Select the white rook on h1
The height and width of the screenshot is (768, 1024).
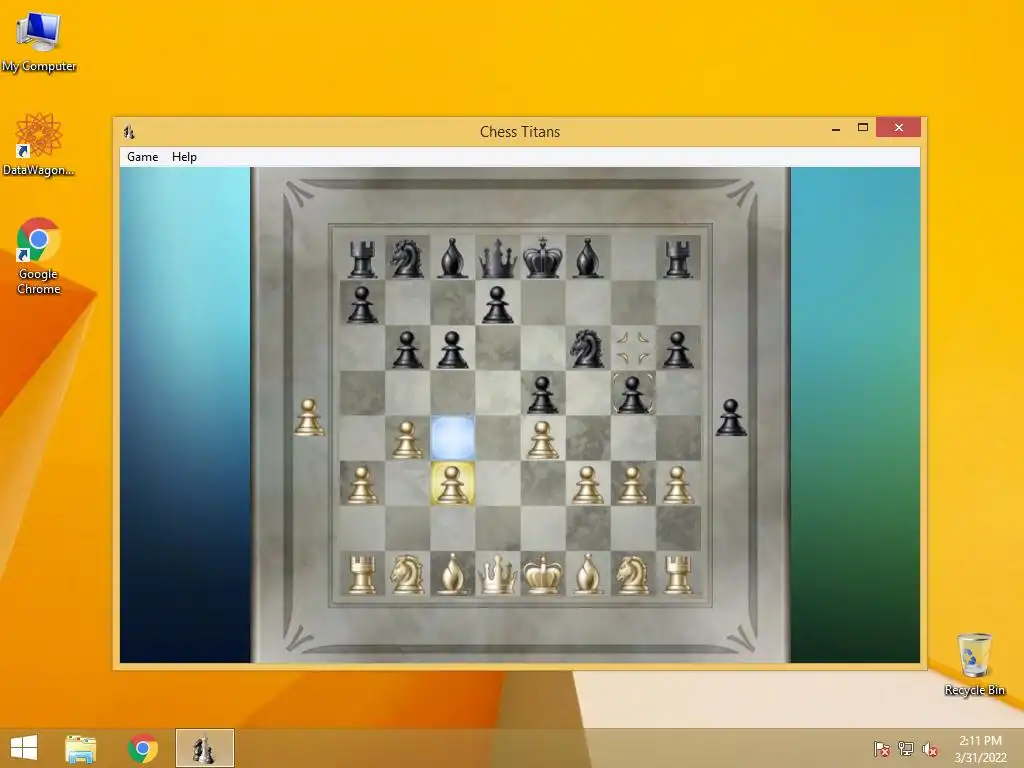tap(678, 575)
